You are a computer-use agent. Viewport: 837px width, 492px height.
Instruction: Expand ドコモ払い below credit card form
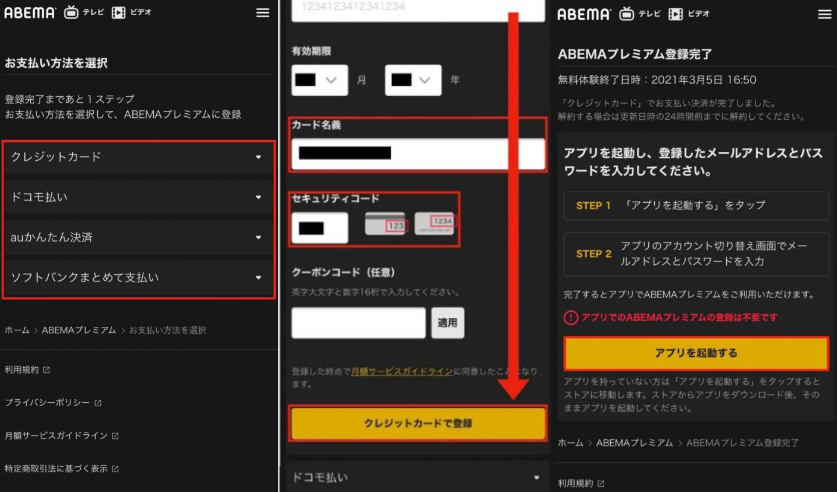coord(418,477)
